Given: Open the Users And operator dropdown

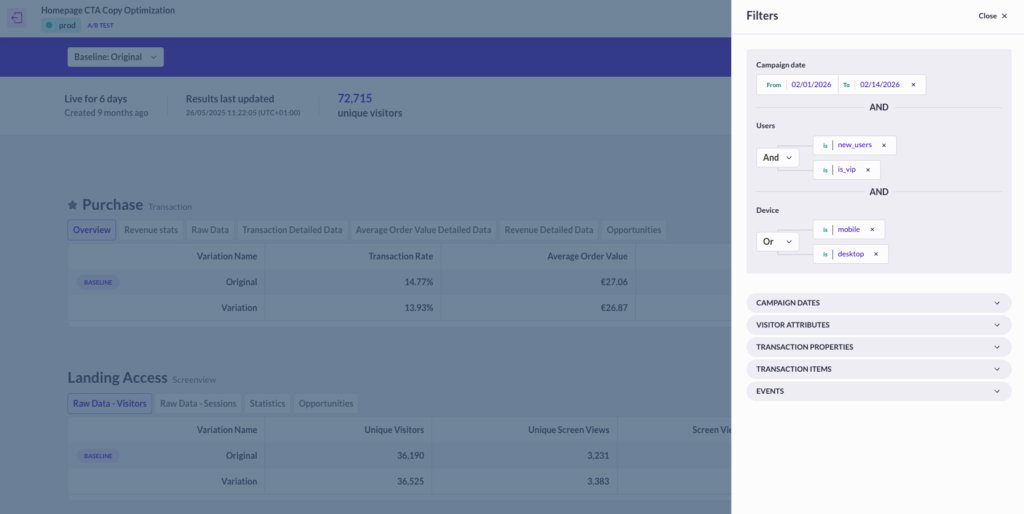Looking at the screenshot, I should (x=777, y=157).
